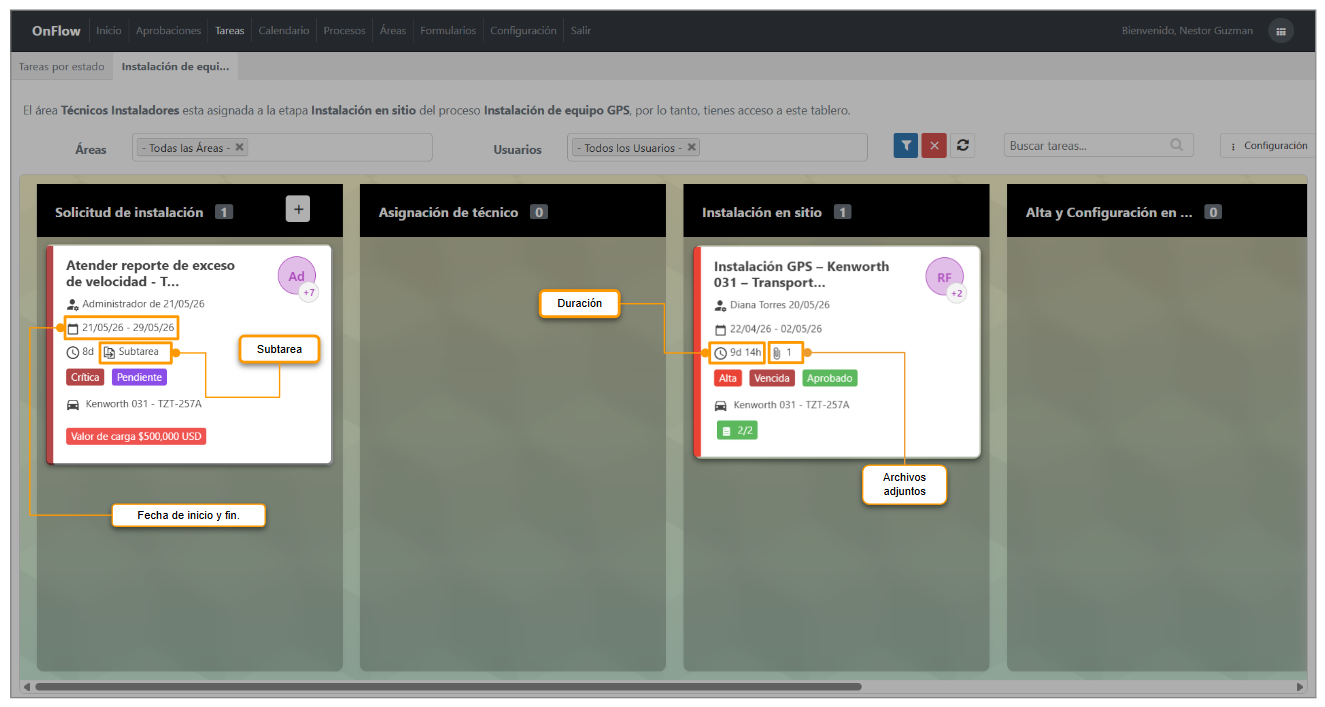Click the car icon on Atender reporte card

[73, 405]
